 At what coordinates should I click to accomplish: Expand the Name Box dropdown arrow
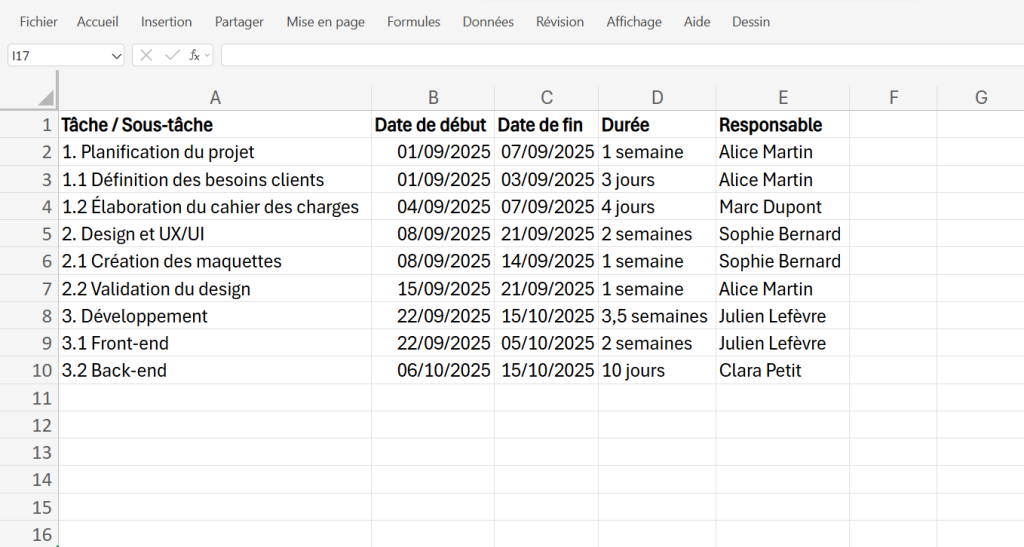coord(116,56)
